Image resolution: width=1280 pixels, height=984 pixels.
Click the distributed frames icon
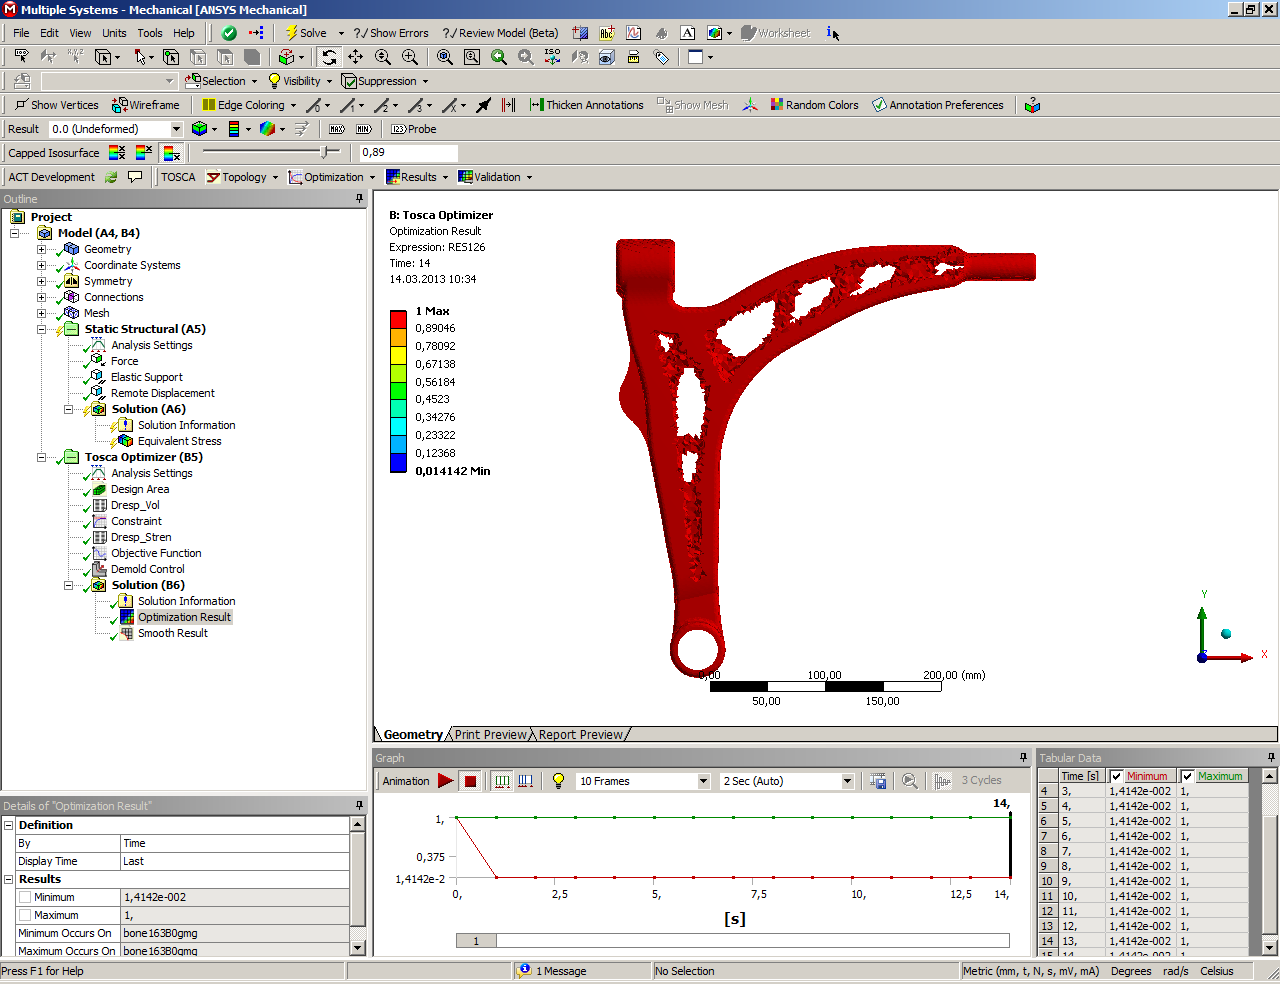[x=502, y=781]
